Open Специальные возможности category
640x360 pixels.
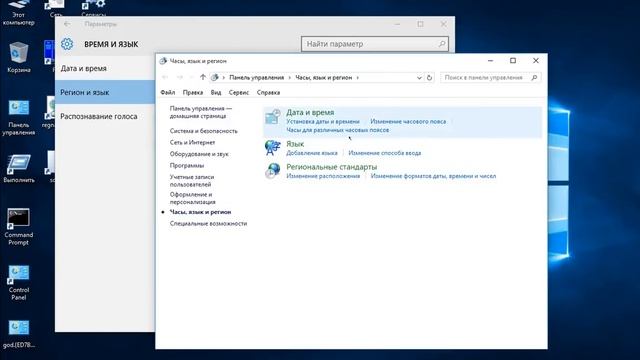(x=208, y=223)
